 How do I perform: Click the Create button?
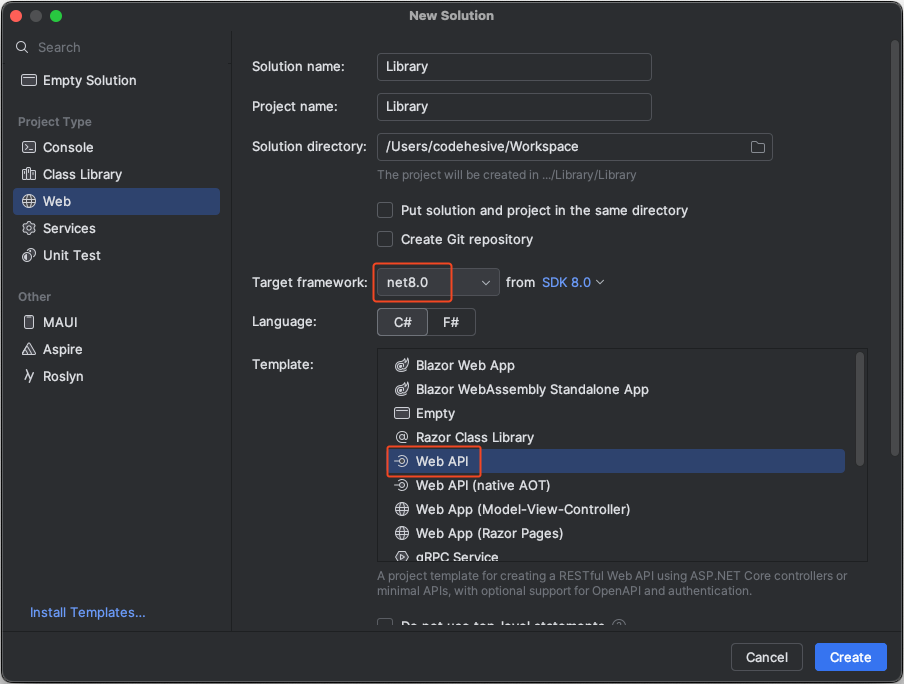tap(850, 657)
